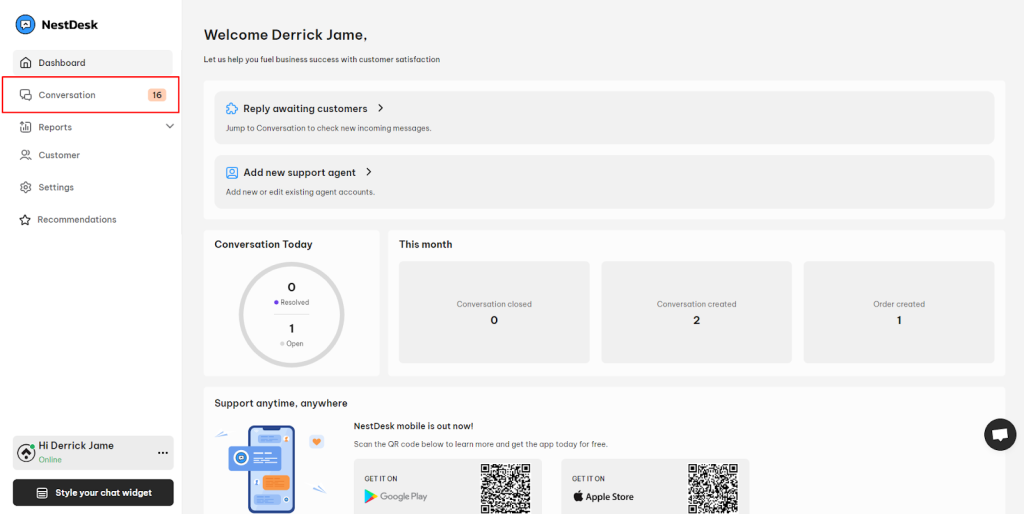Click the Customer people icon
This screenshot has height=514, width=1024.
point(25,155)
